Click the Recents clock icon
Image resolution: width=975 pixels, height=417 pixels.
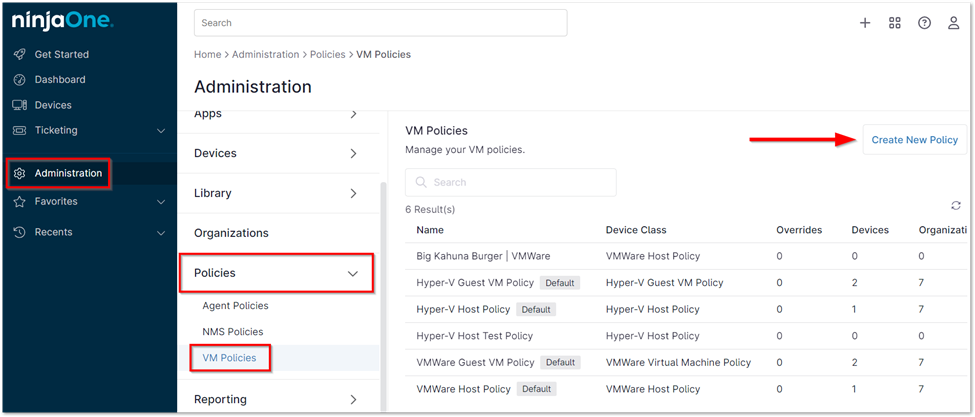[x=20, y=232]
